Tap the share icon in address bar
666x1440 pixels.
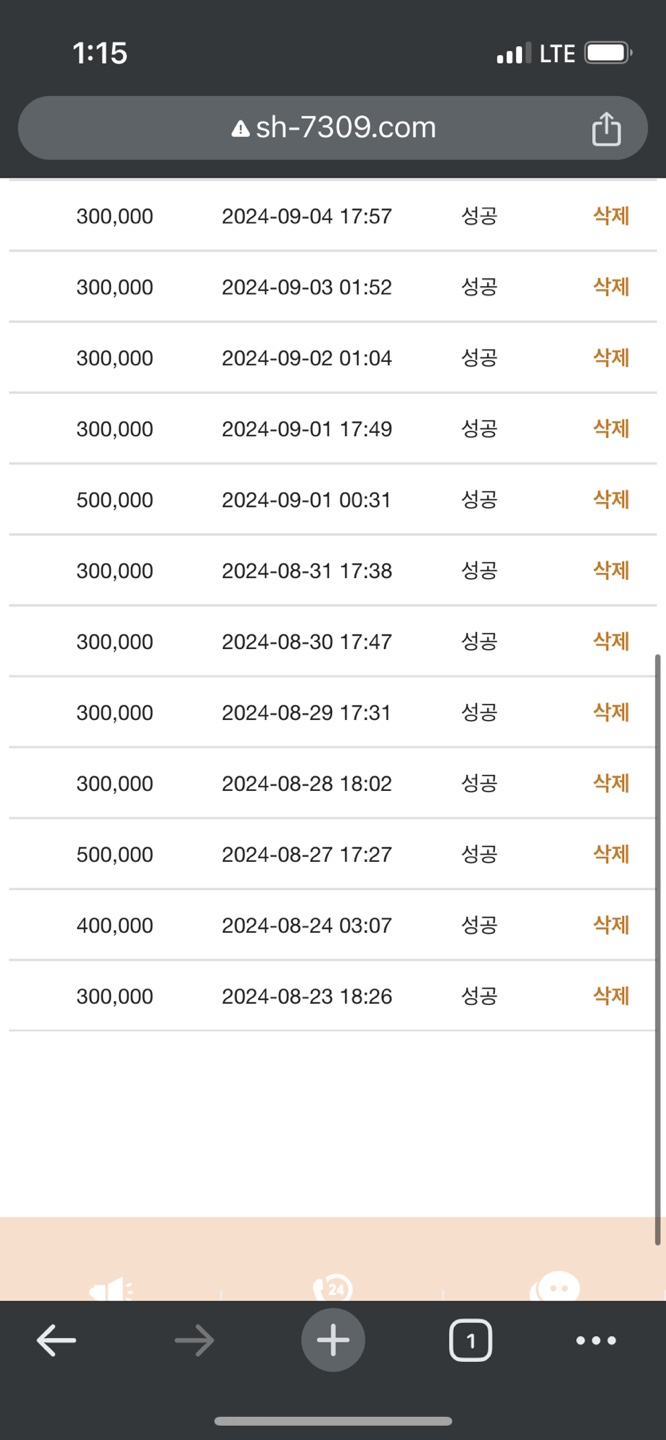click(606, 129)
